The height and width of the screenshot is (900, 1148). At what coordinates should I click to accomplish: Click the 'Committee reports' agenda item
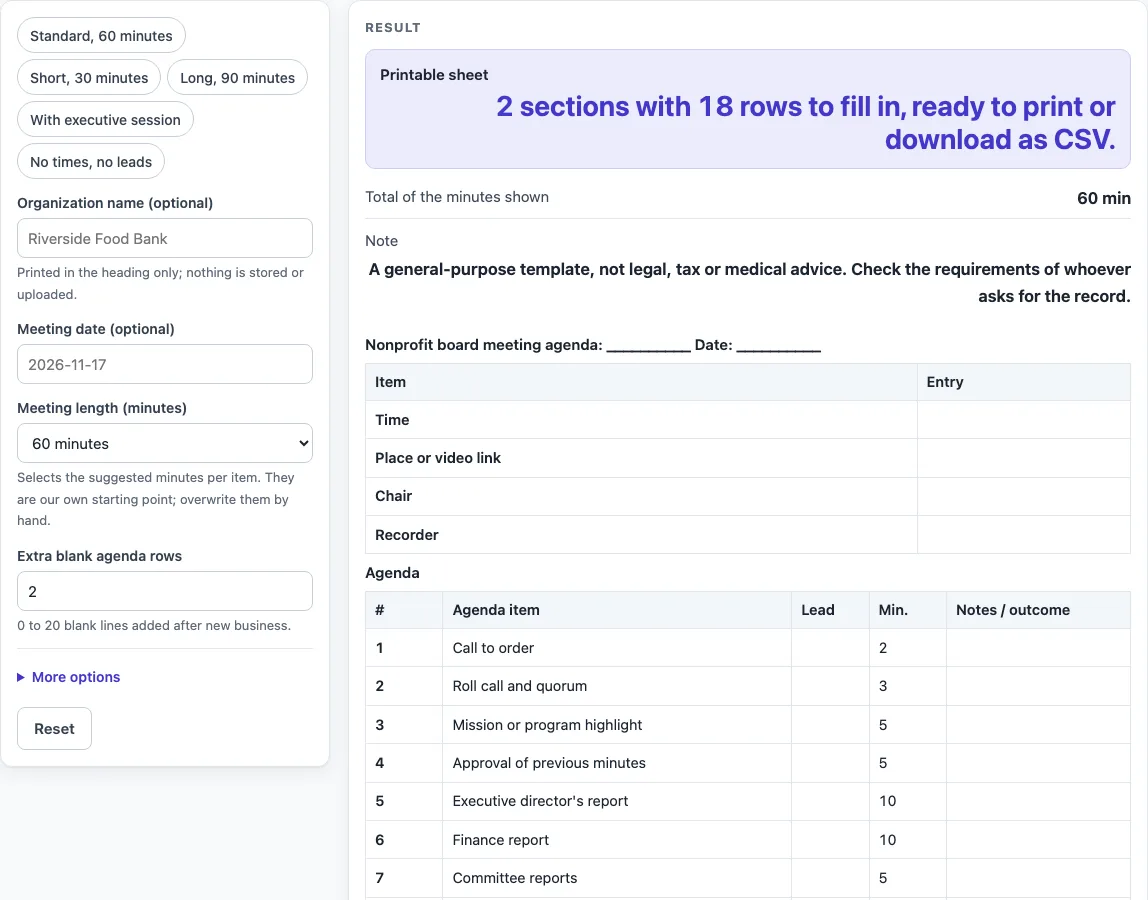pyautogui.click(x=515, y=878)
